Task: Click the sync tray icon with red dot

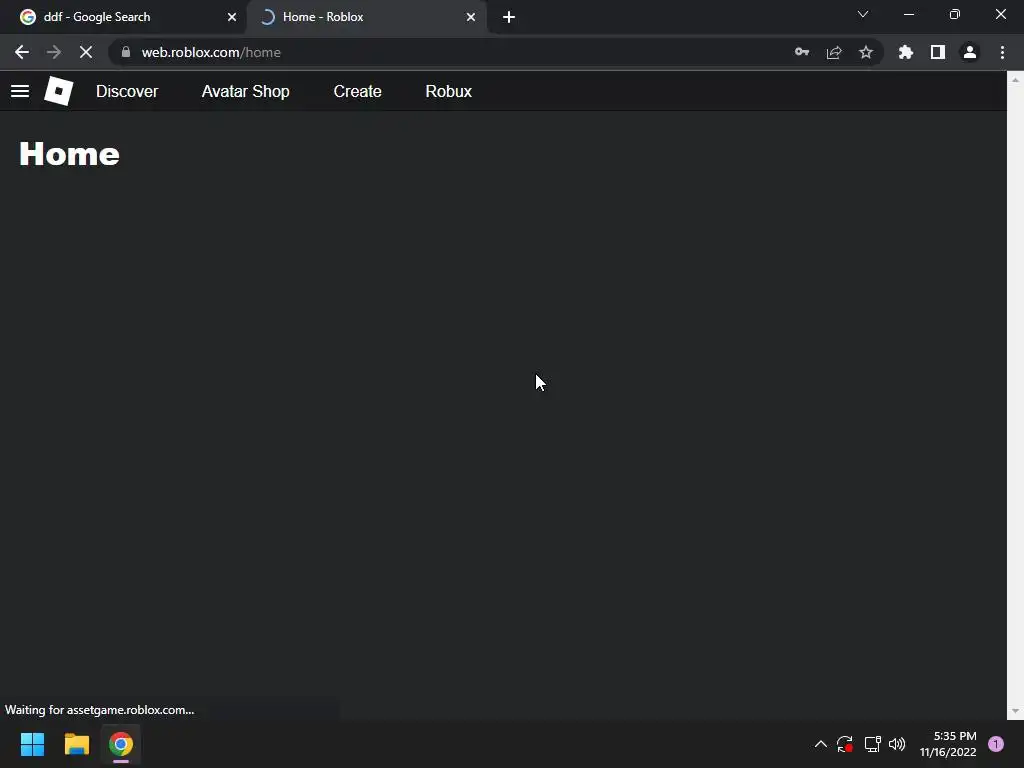Action: click(x=845, y=744)
